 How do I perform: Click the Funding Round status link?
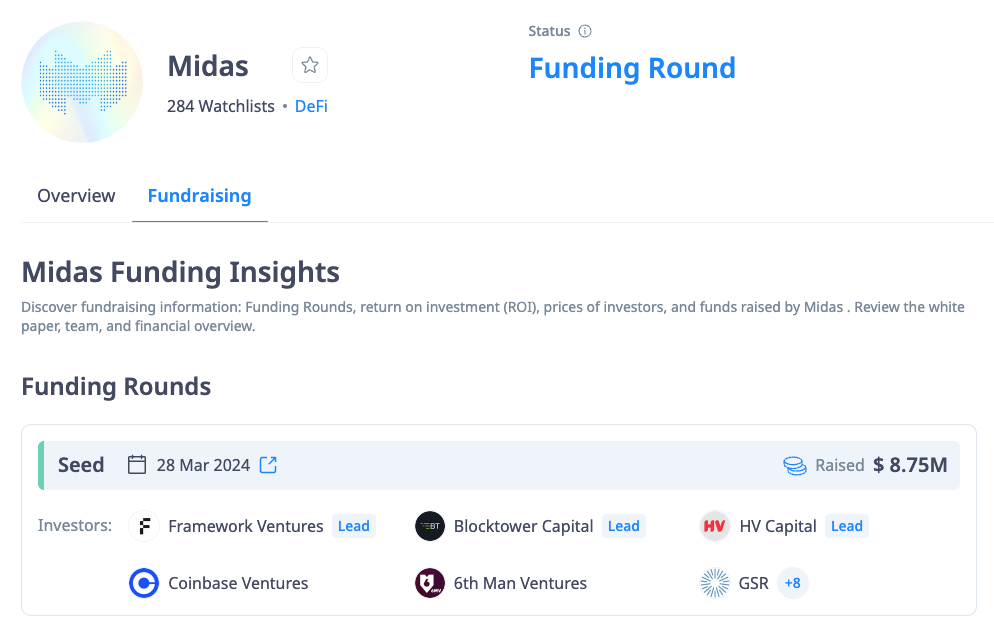tap(632, 68)
